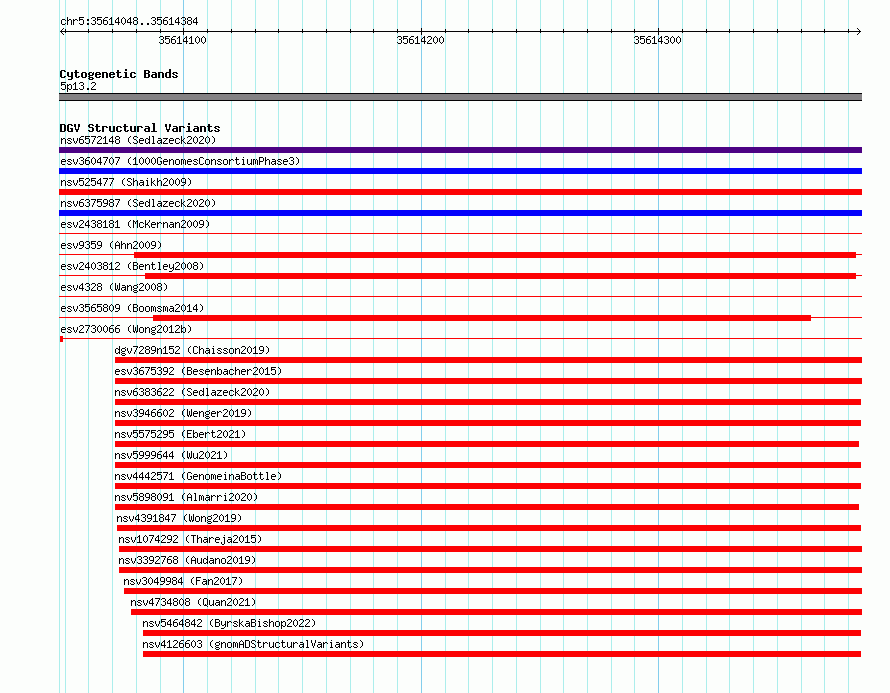The image size is (890, 693).
Task: Open variant esv2403812 (Bentley2008)
Action: coord(132,266)
